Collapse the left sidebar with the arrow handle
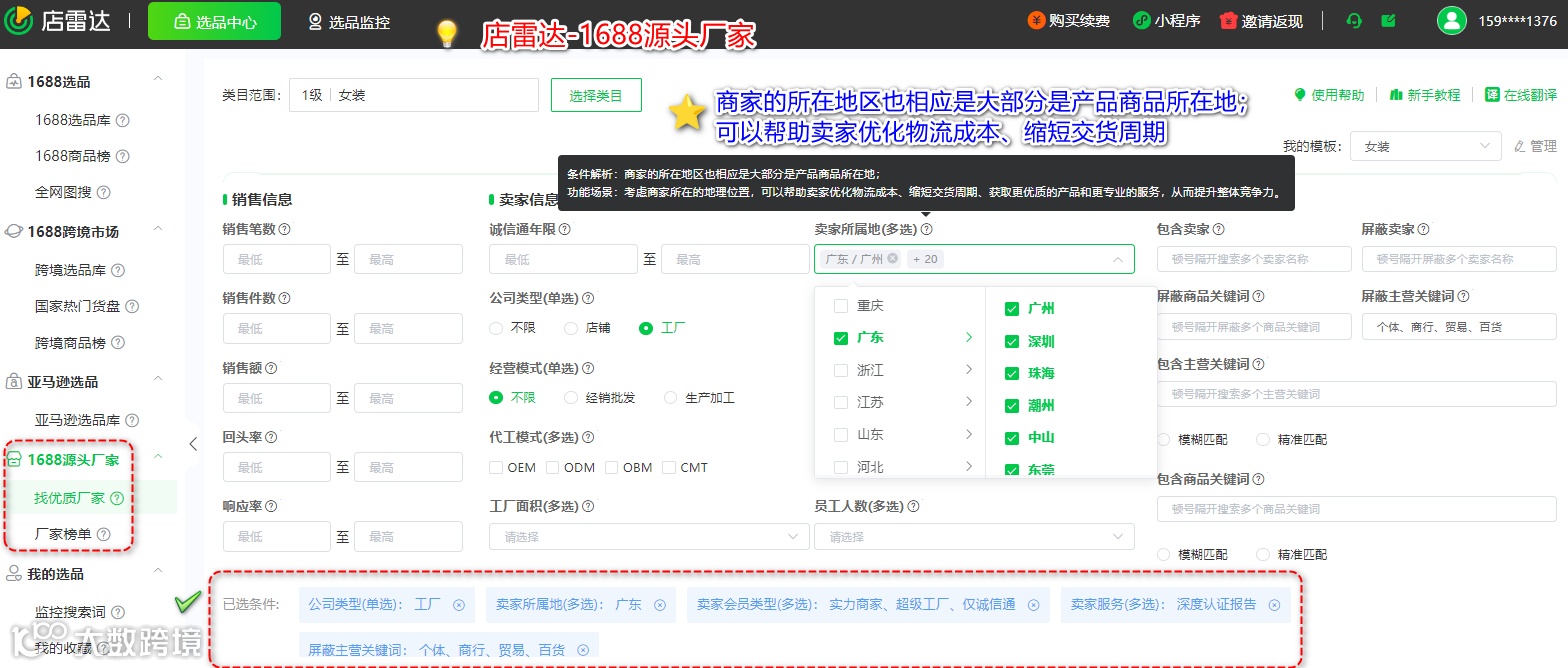 coord(193,444)
